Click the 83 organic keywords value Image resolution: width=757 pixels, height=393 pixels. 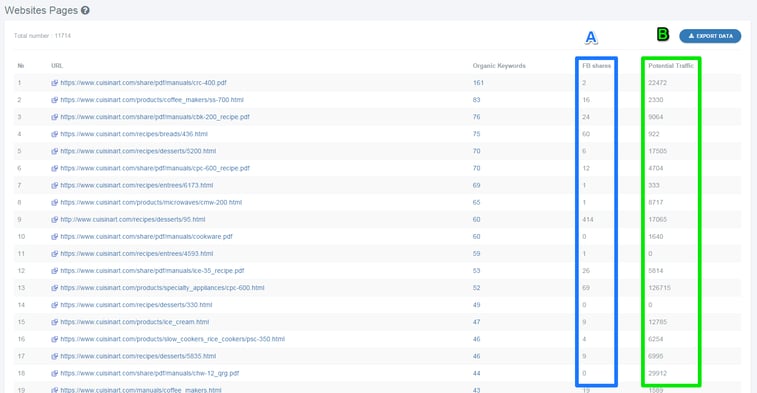coord(477,100)
